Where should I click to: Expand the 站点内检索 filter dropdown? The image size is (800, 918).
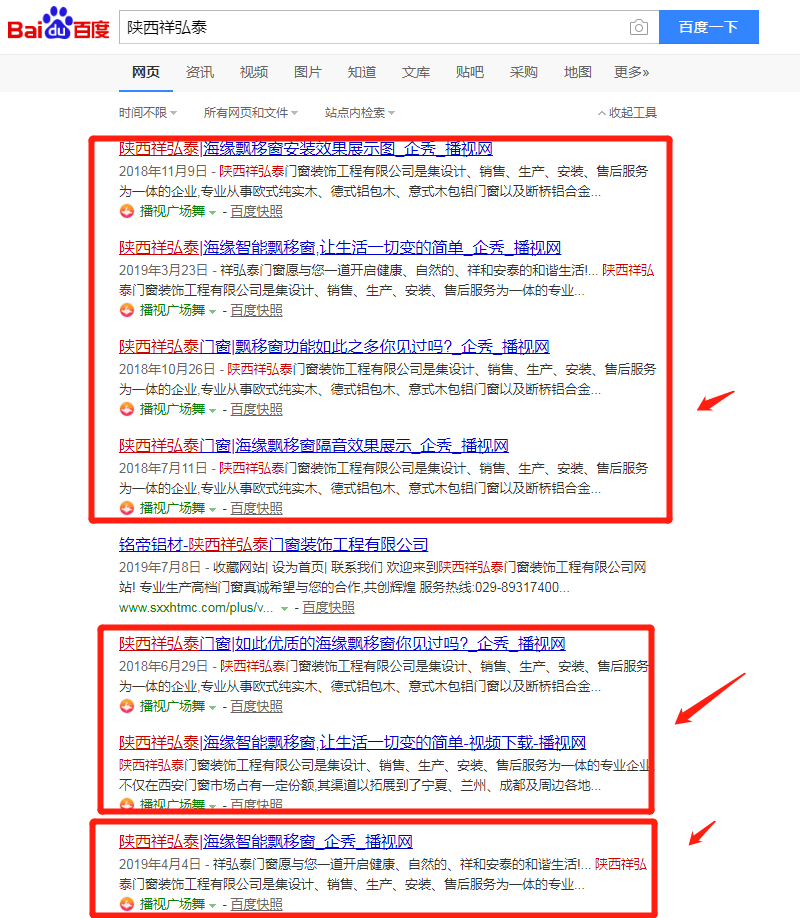tap(360, 112)
